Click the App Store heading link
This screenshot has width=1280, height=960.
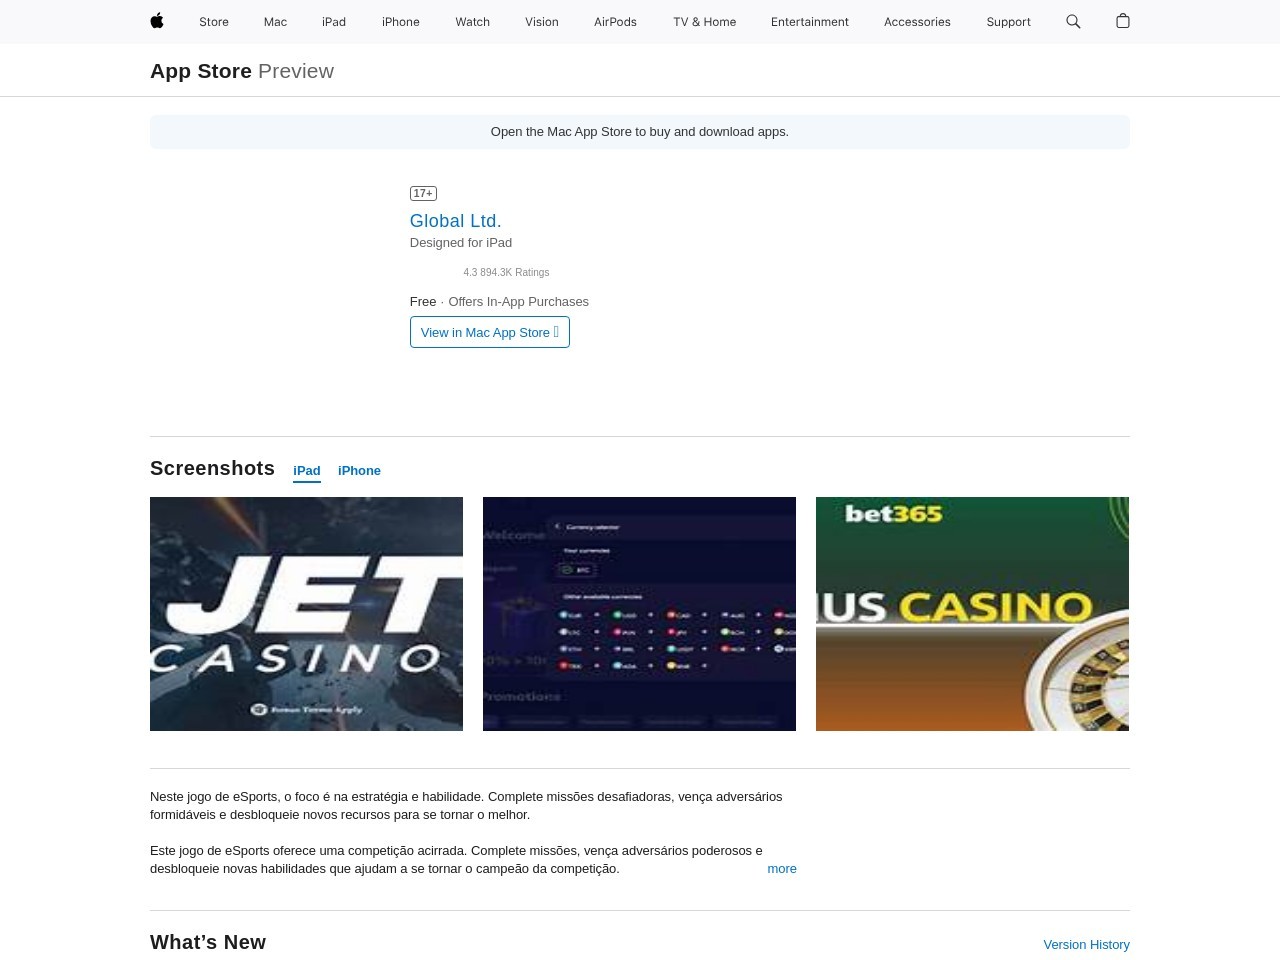[201, 71]
